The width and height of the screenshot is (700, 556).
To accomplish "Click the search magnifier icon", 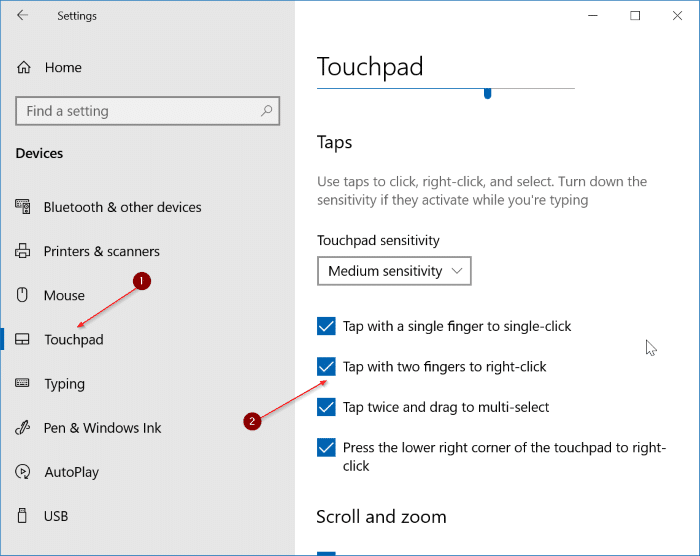I will 267,110.
